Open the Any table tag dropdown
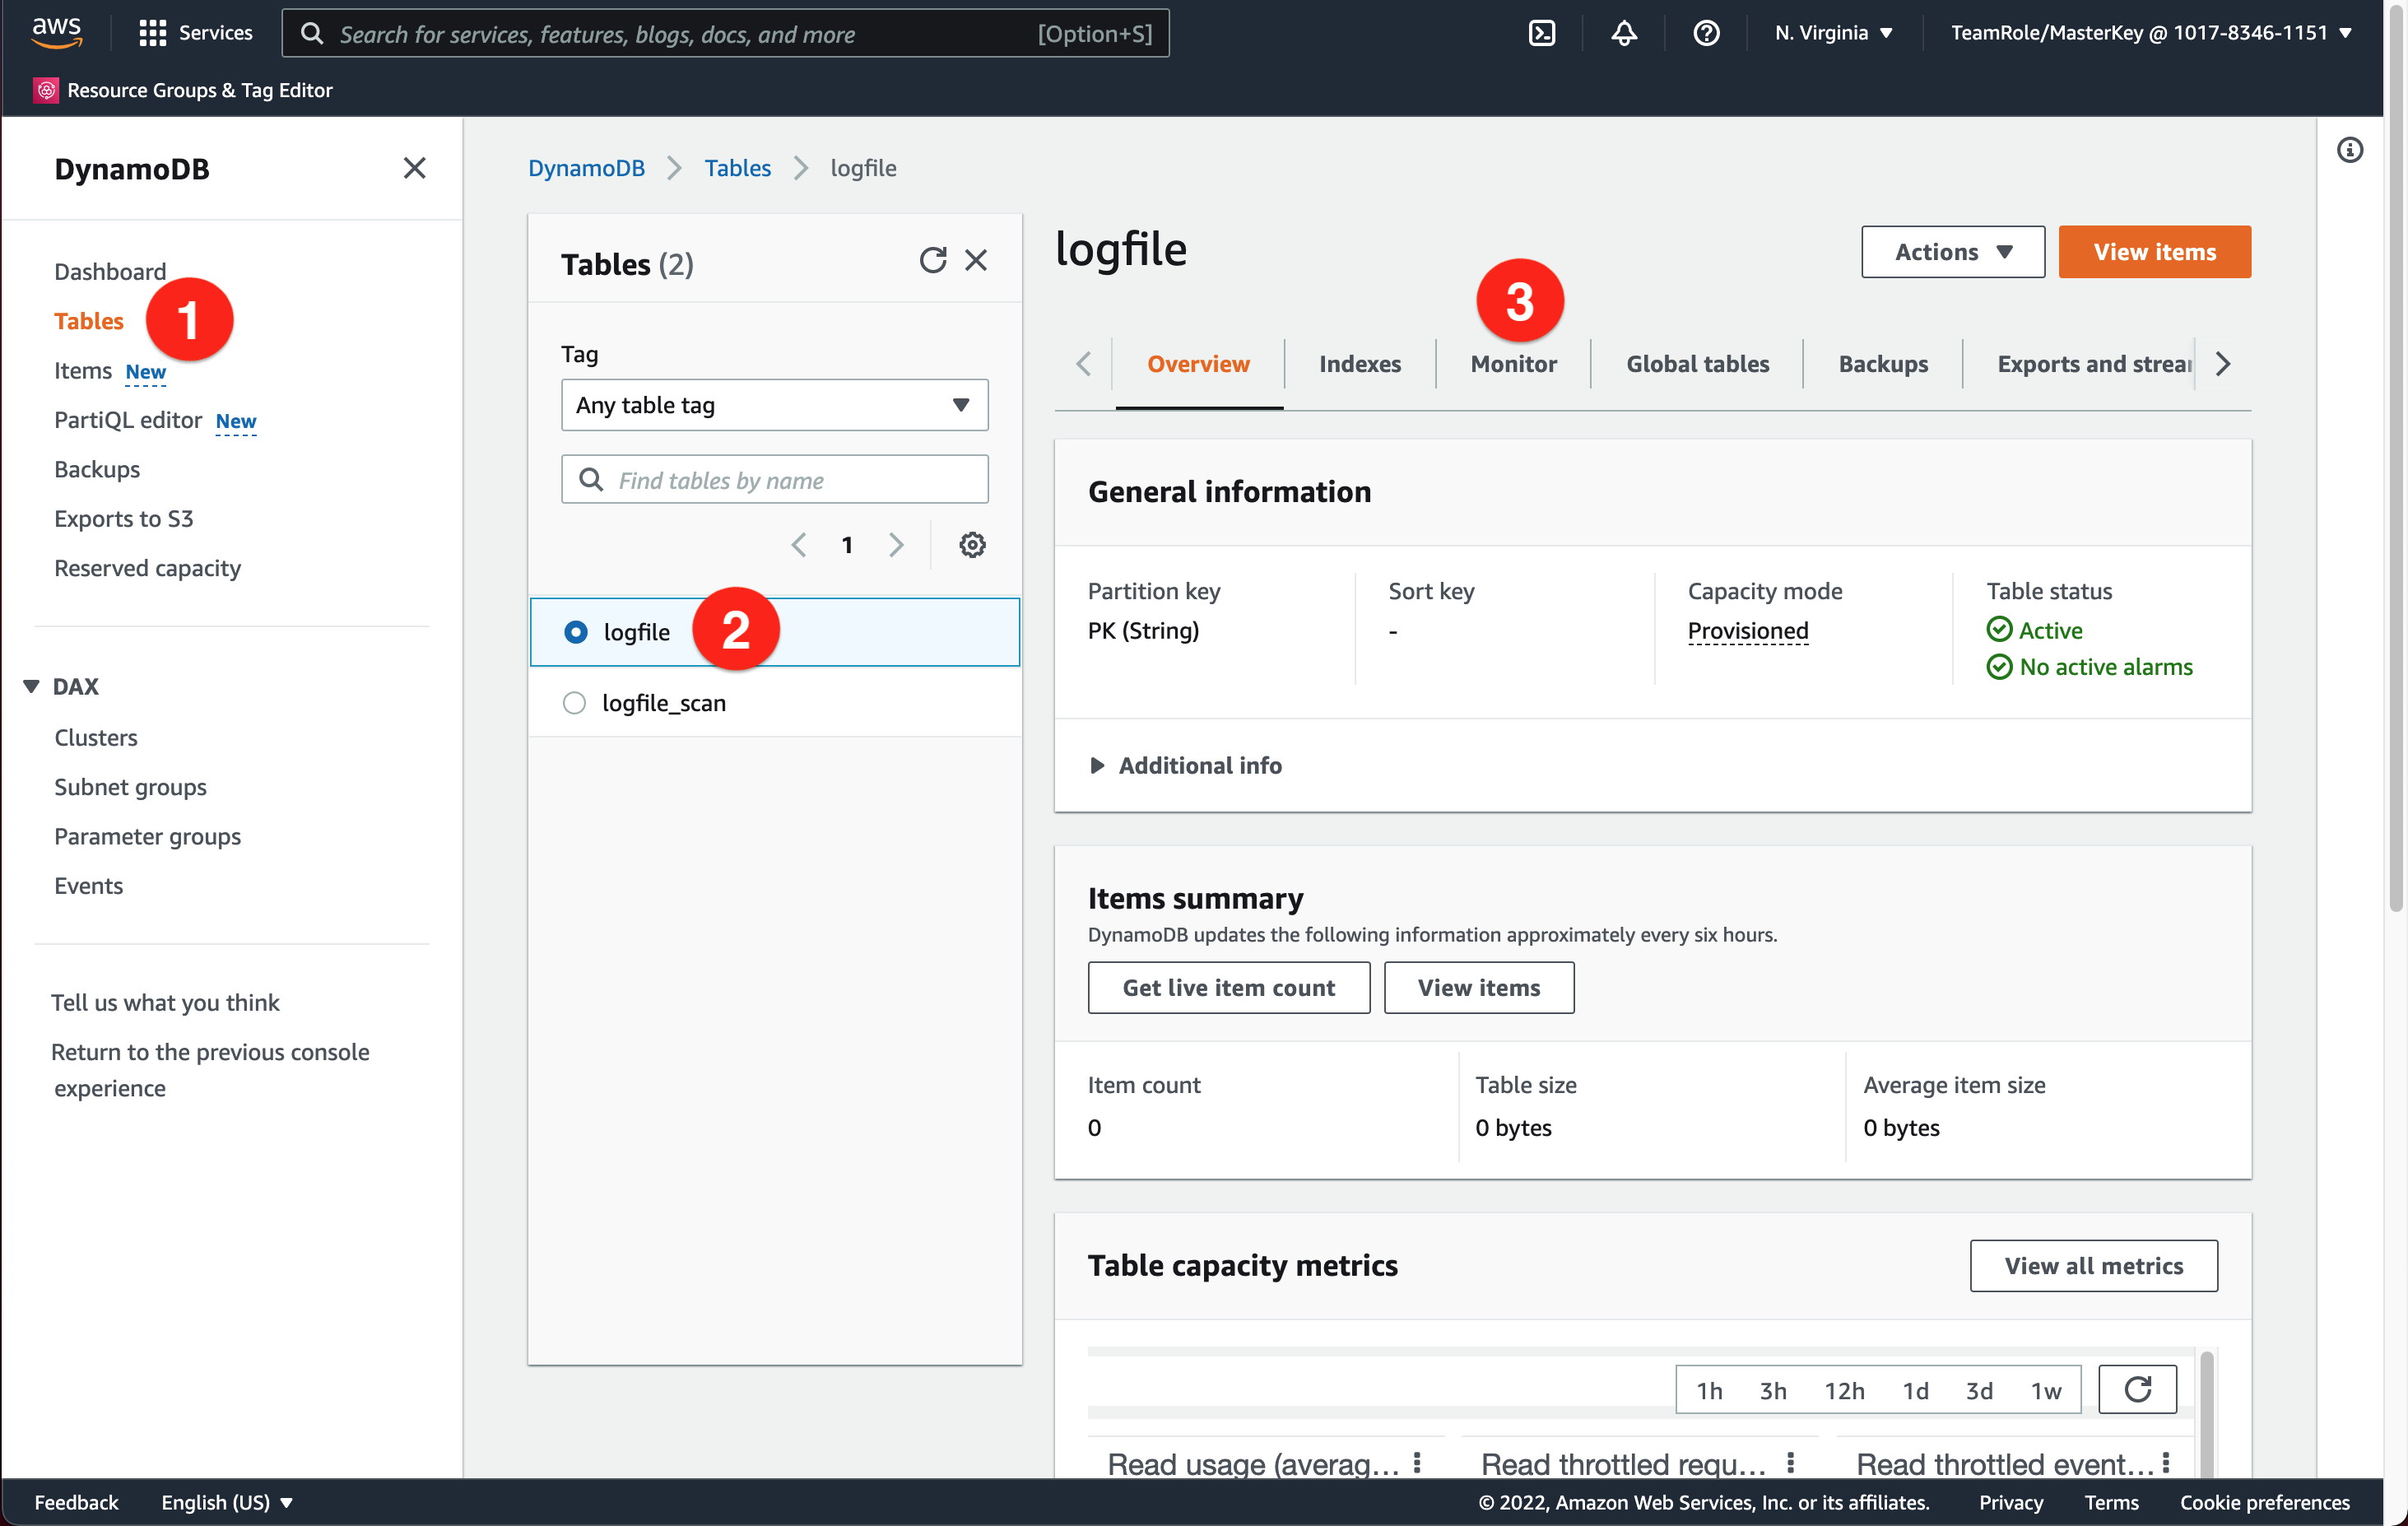This screenshot has height=1526, width=2408. click(x=775, y=405)
